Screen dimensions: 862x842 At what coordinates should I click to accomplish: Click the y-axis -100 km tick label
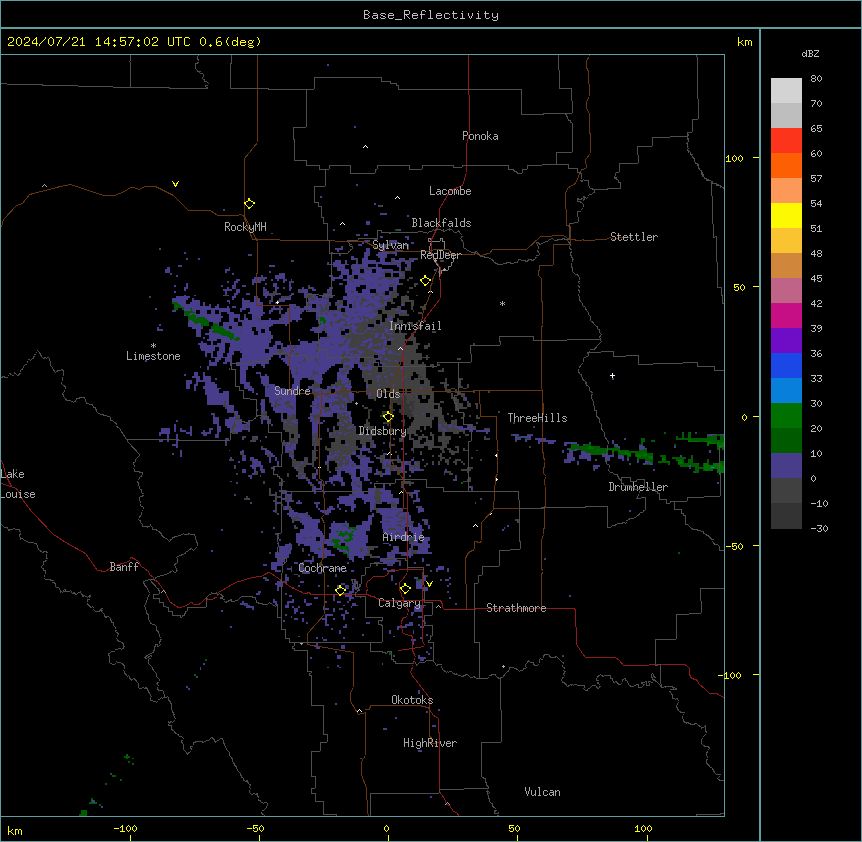730,675
